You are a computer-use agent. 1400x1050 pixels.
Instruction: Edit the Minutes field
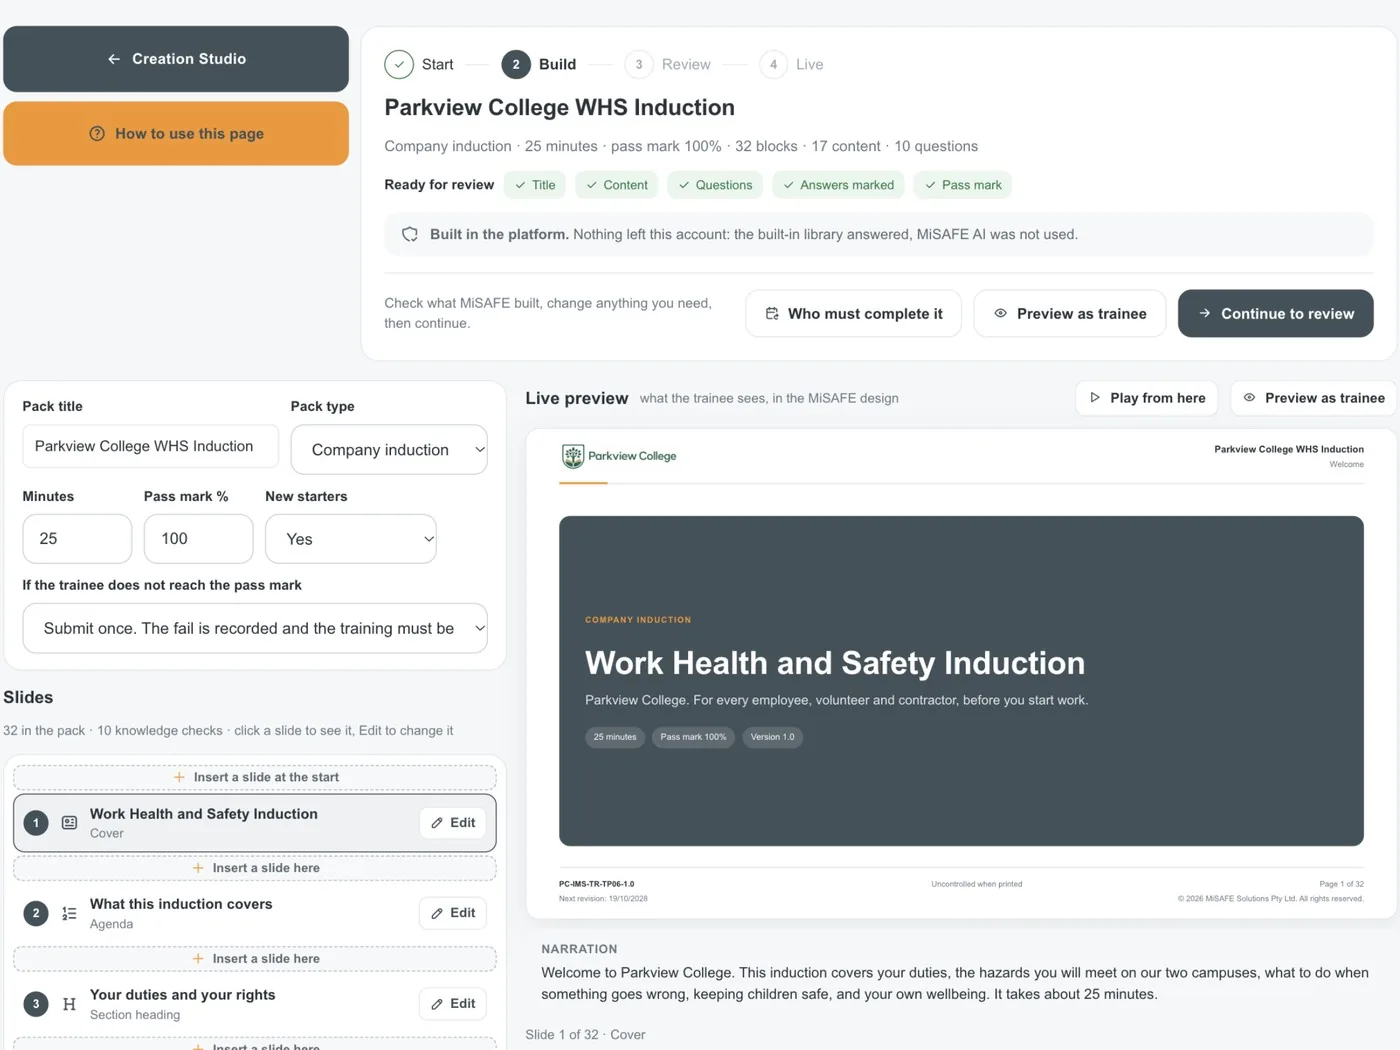77,539
